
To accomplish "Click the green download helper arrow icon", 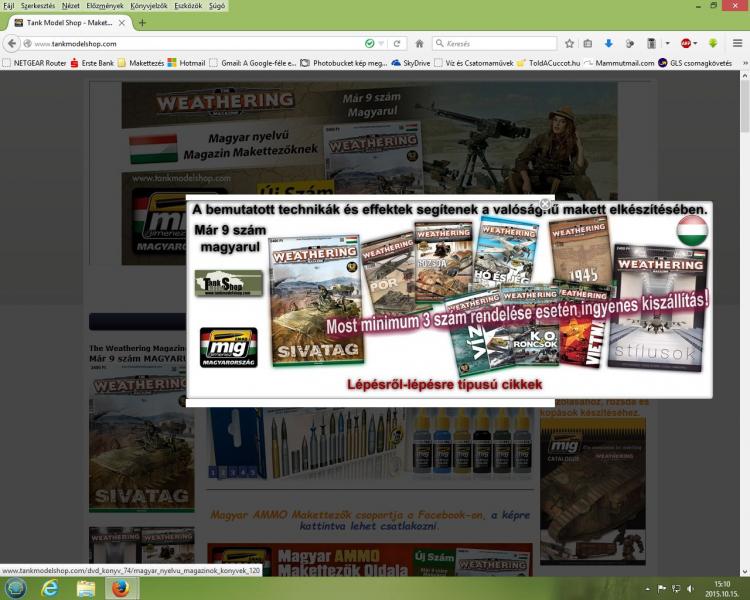I will (x=713, y=44).
